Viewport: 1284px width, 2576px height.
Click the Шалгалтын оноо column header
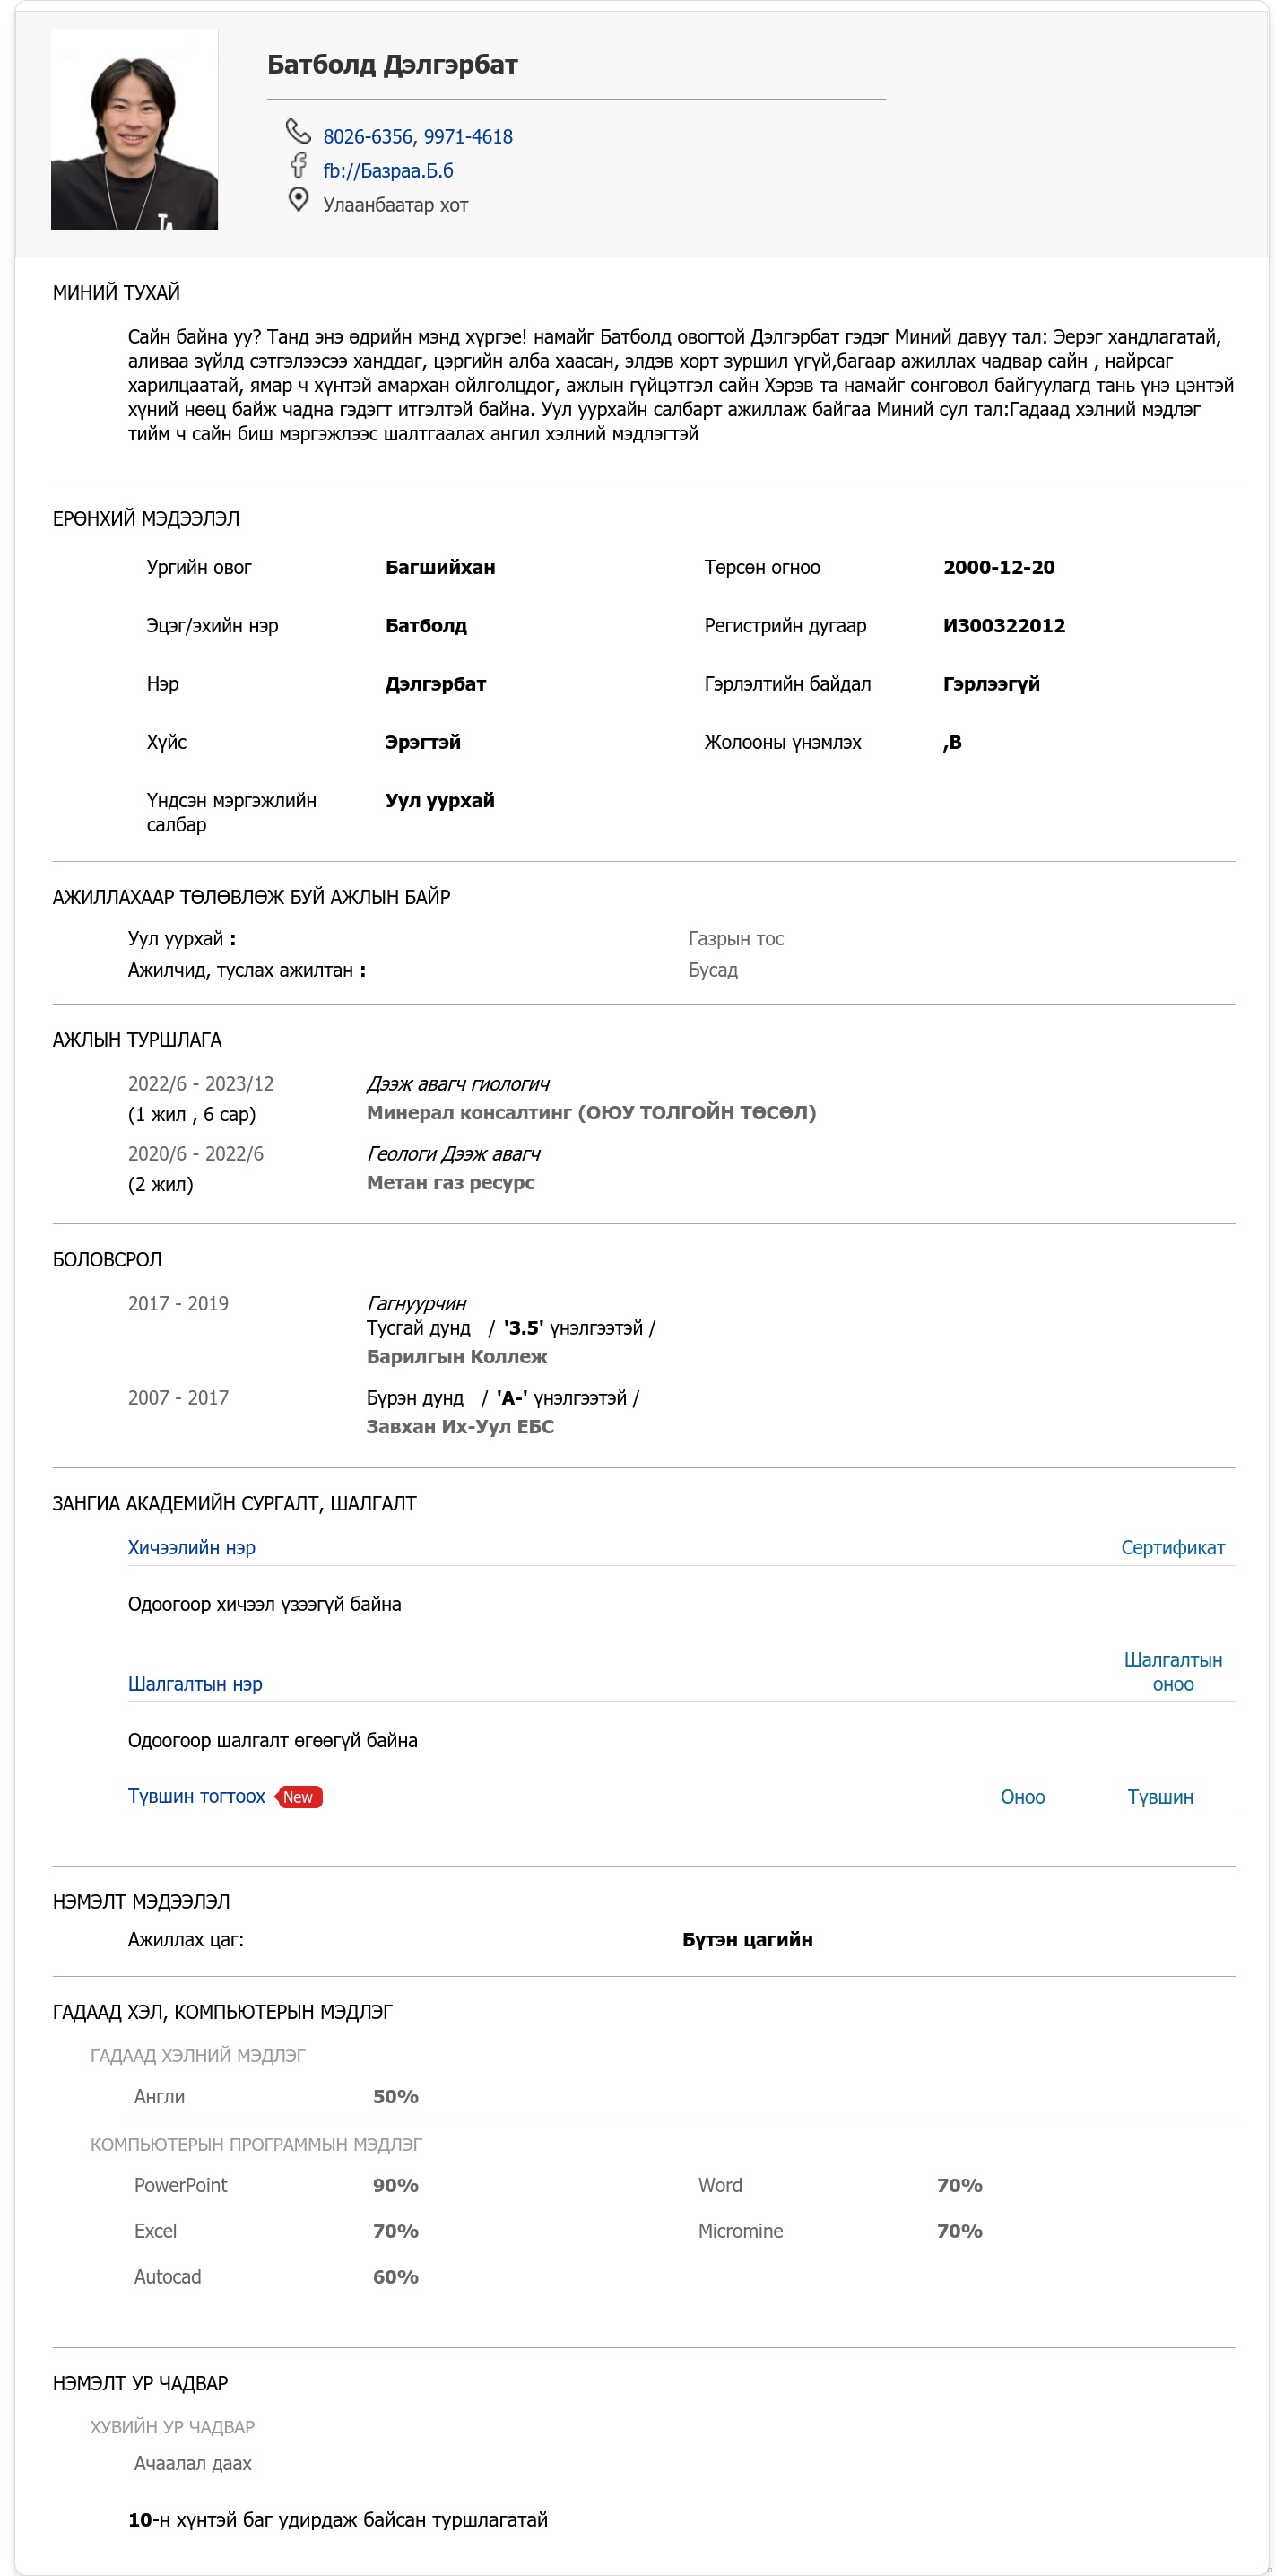click(1172, 1672)
